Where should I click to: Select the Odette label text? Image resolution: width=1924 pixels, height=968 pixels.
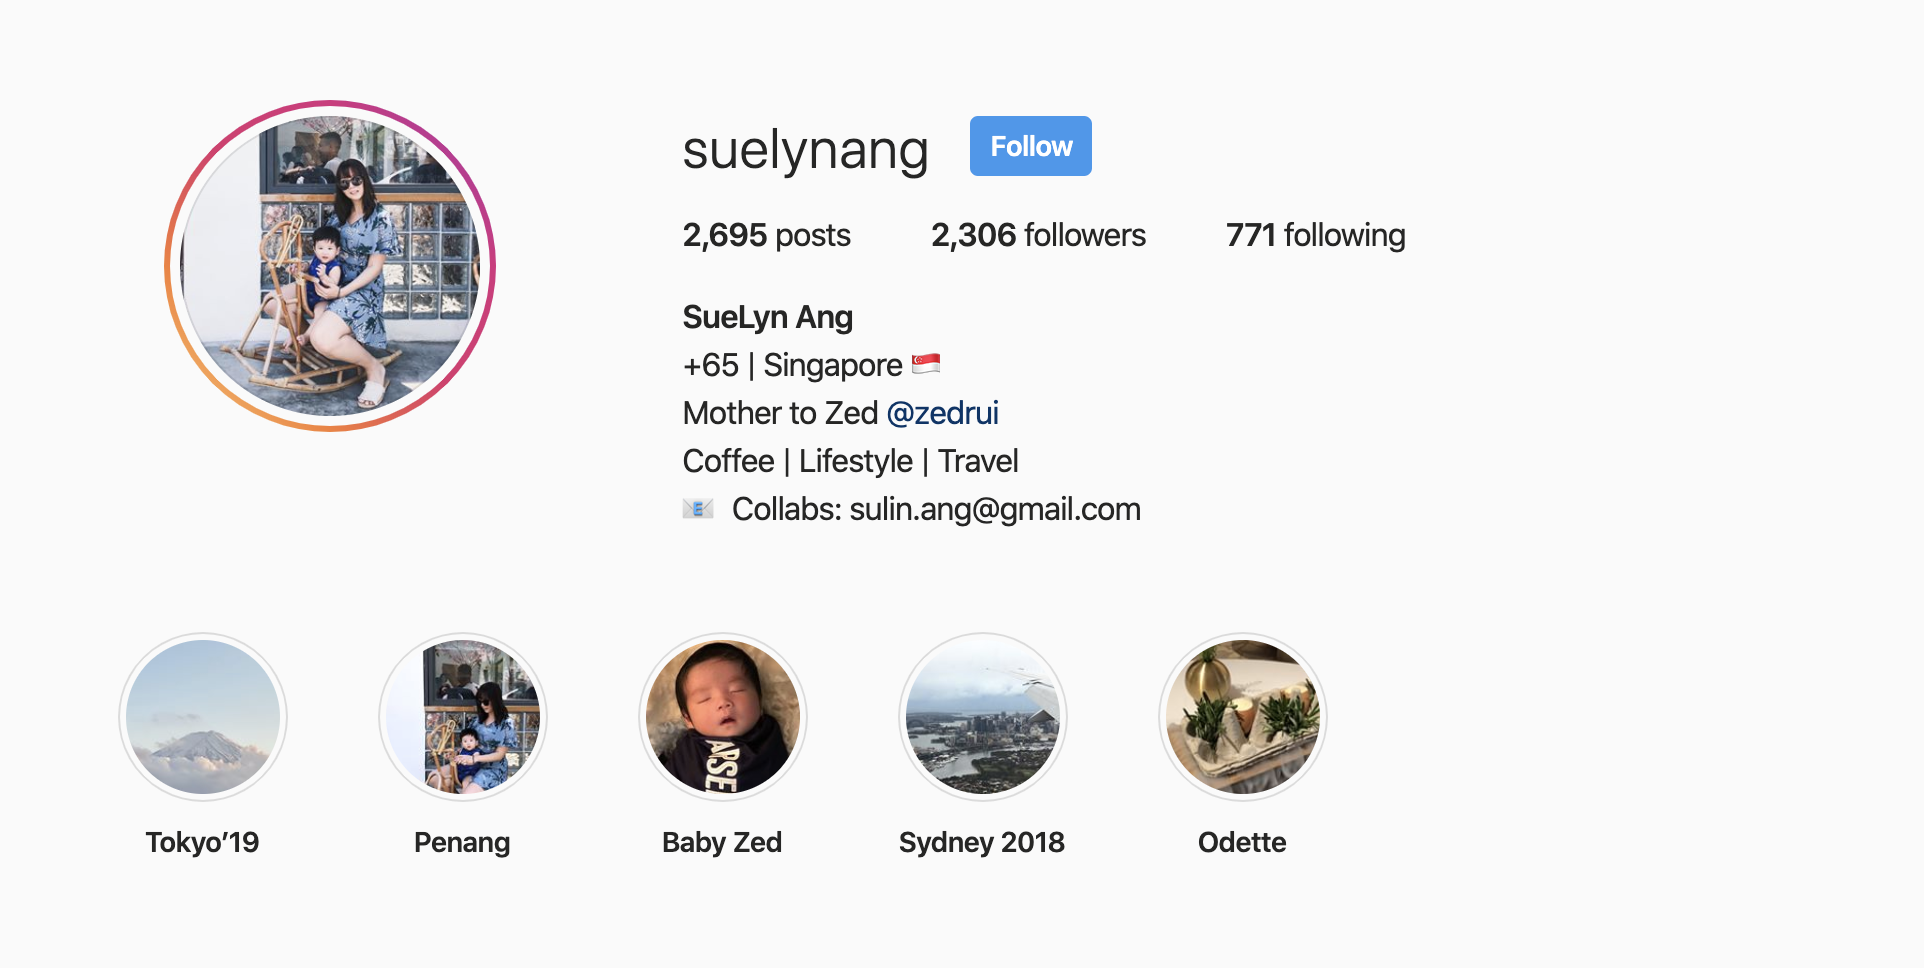point(1242,842)
